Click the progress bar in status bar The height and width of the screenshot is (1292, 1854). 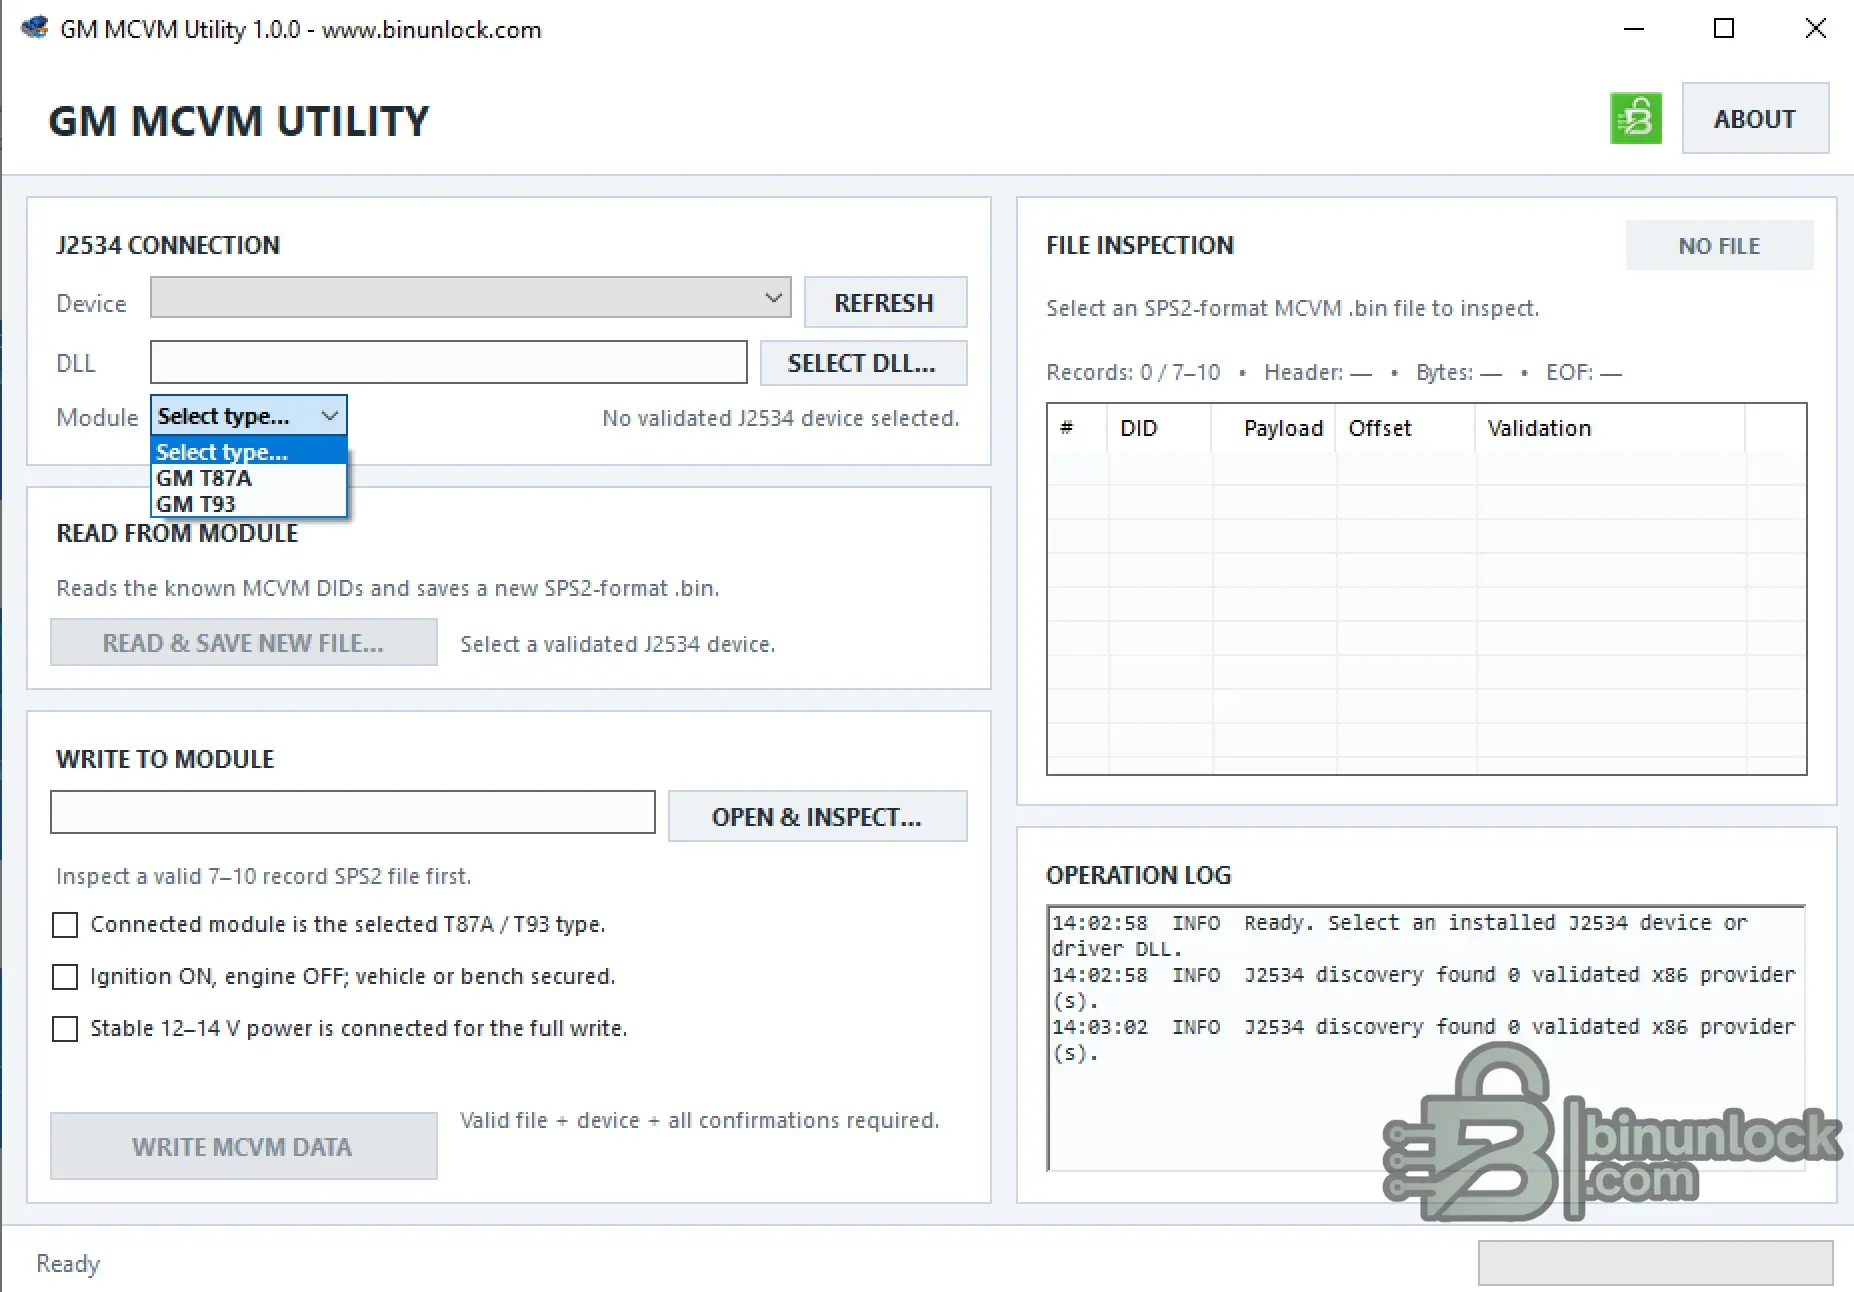point(1655,1263)
